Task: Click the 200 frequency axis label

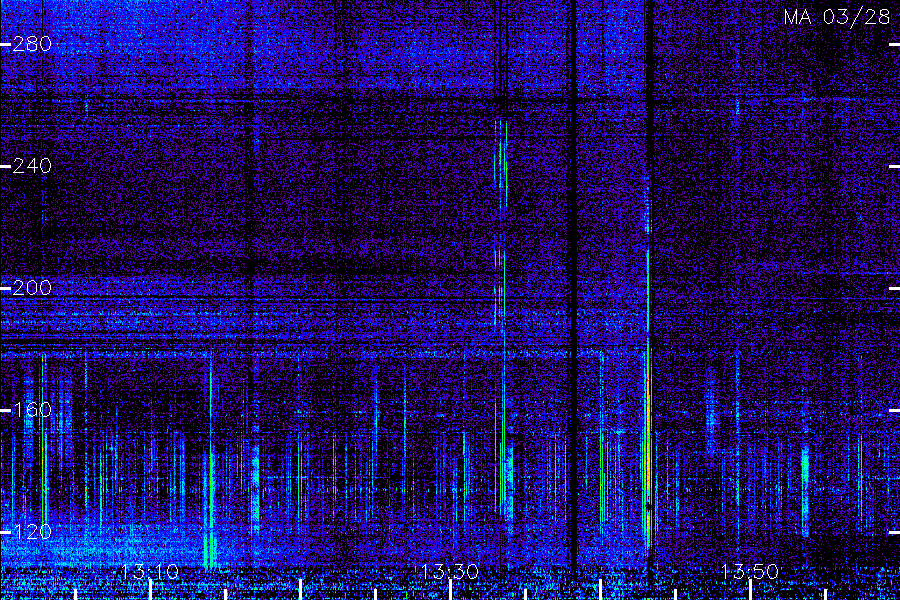Action: click(x=32, y=288)
